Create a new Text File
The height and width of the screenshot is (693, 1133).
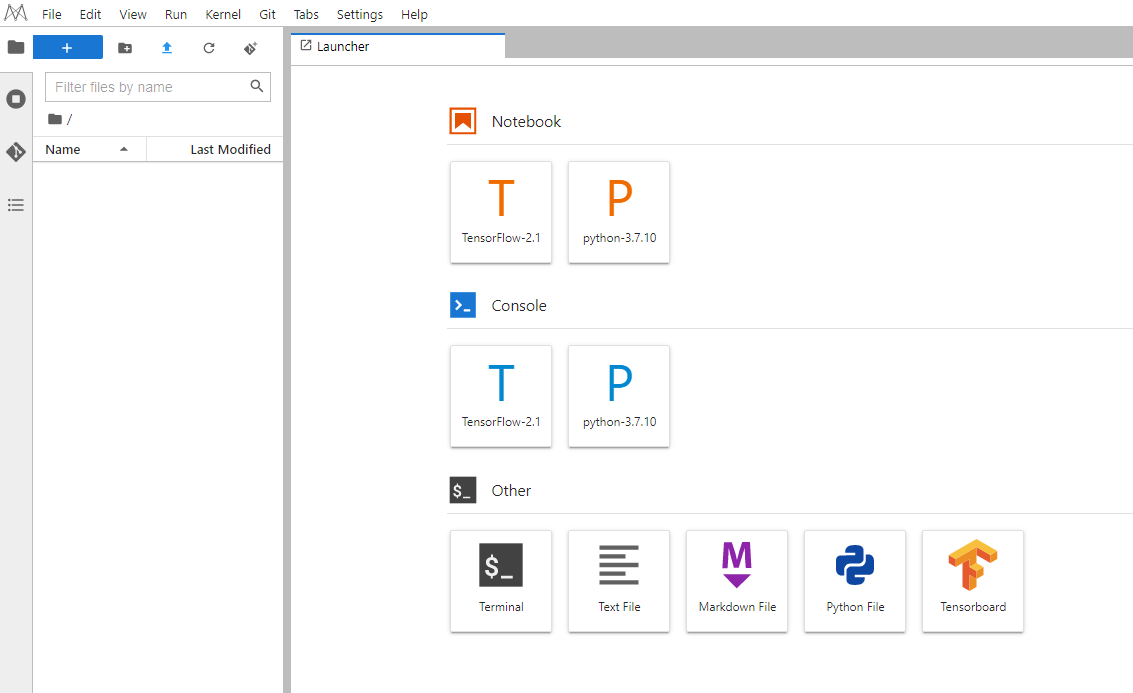(x=619, y=582)
